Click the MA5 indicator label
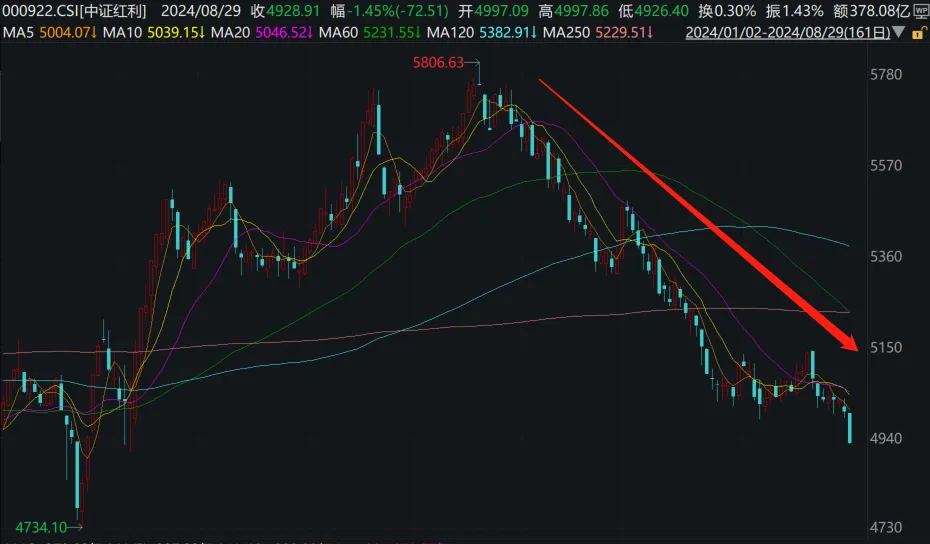This screenshot has width=930, height=544. tap(20, 32)
